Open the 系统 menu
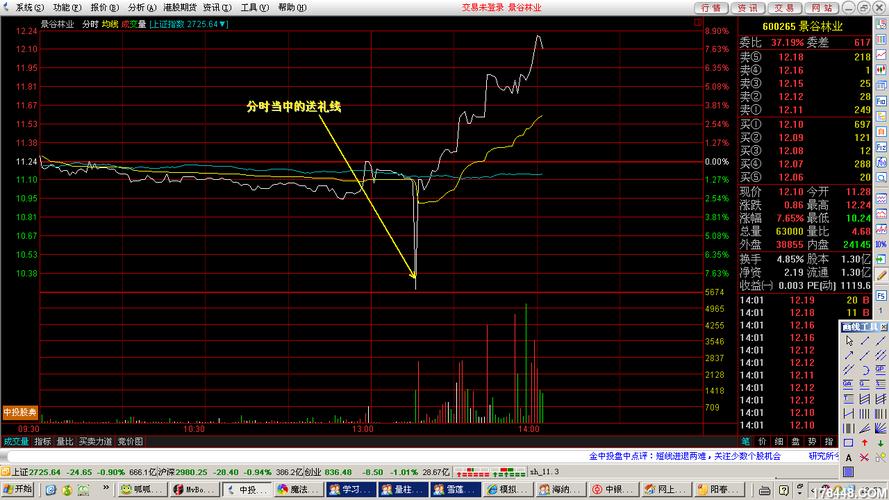This screenshot has width=889, height=500. pos(30,7)
